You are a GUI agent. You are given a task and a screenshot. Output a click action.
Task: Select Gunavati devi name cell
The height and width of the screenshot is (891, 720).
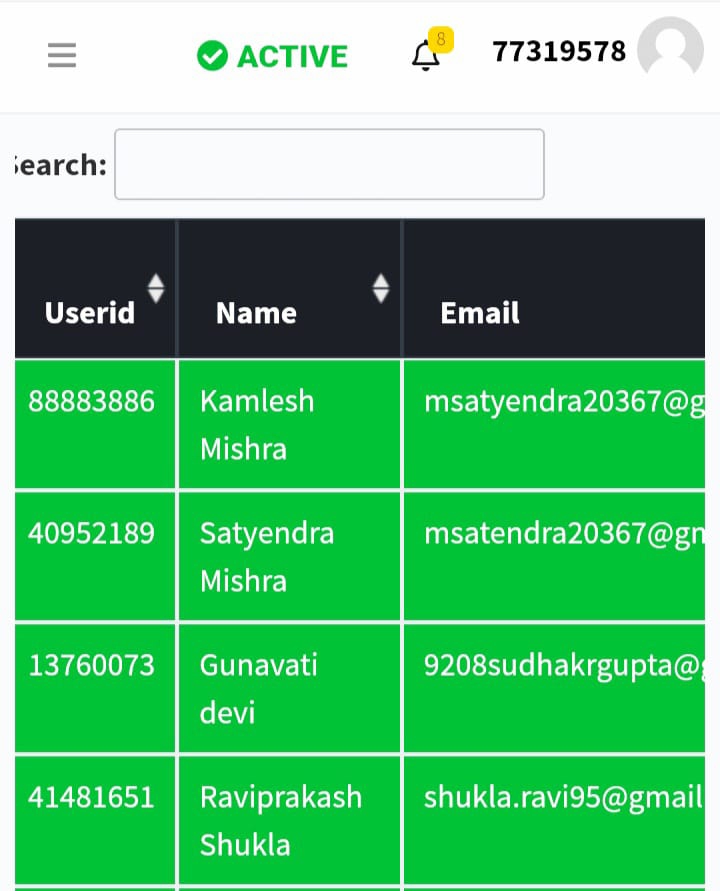point(289,688)
